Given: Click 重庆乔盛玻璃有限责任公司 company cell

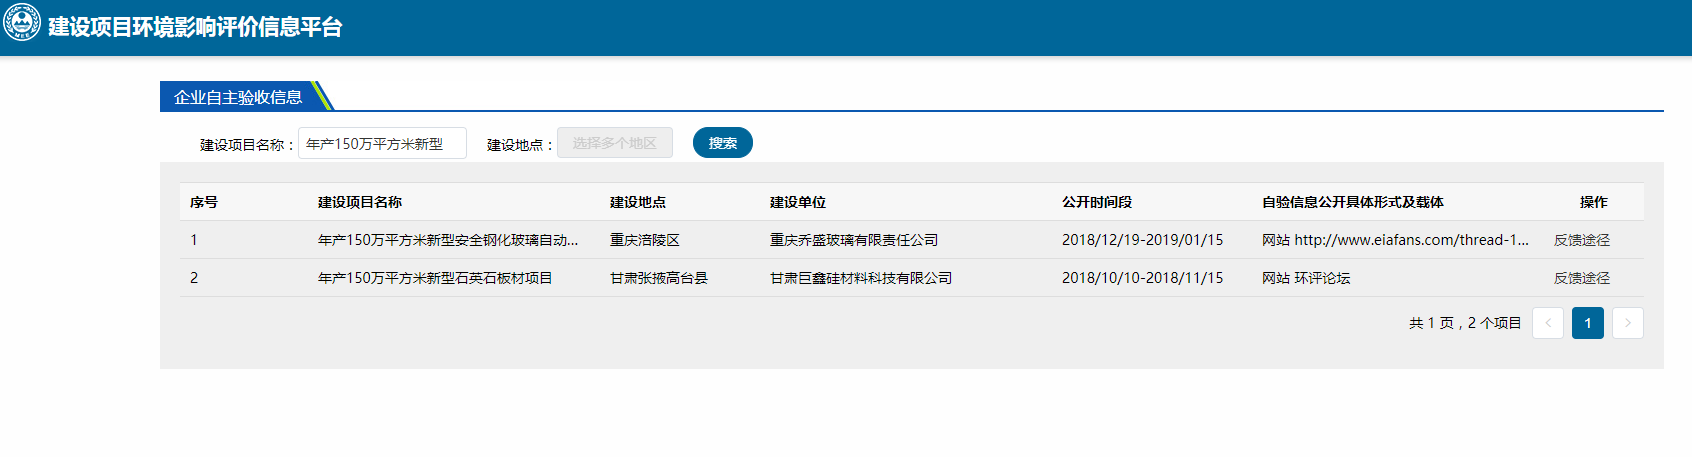Looking at the screenshot, I should 854,240.
